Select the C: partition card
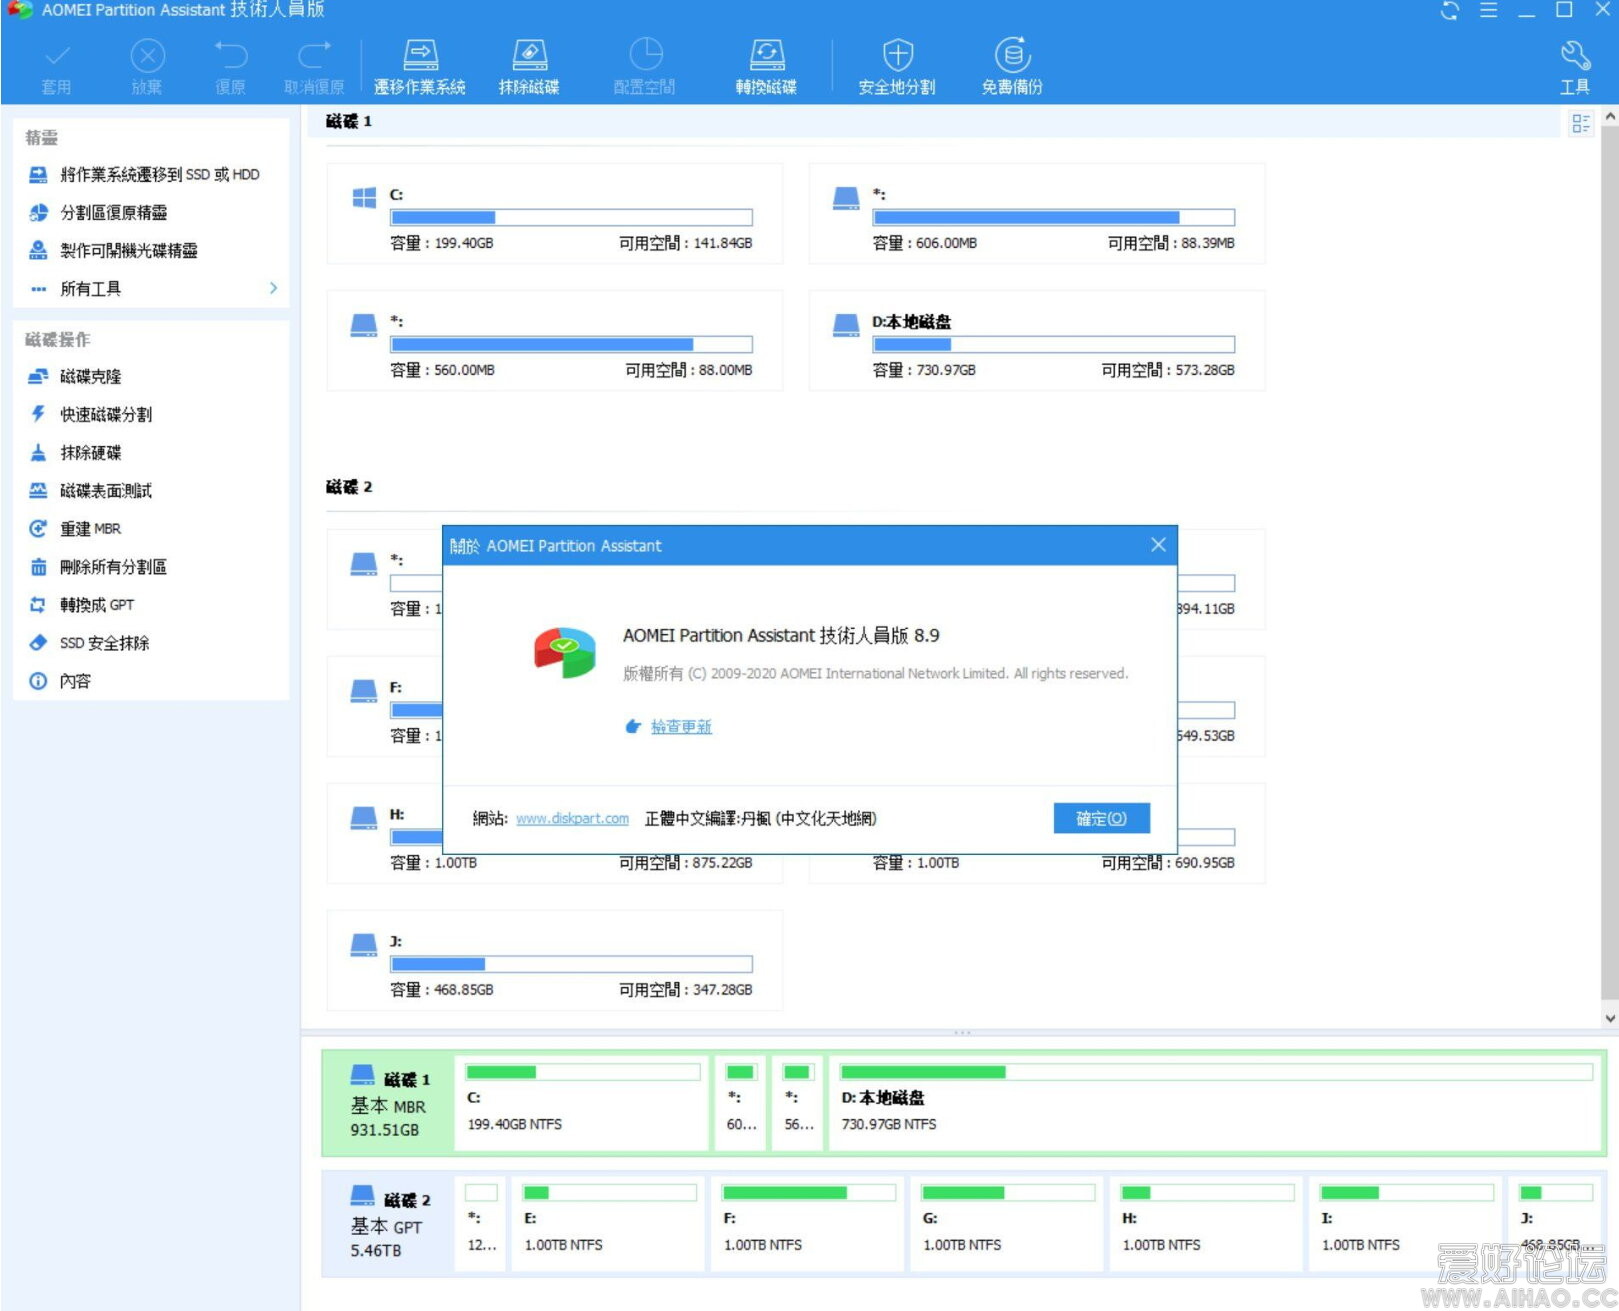The height and width of the screenshot is (1311, 1619). pos(555,214)
